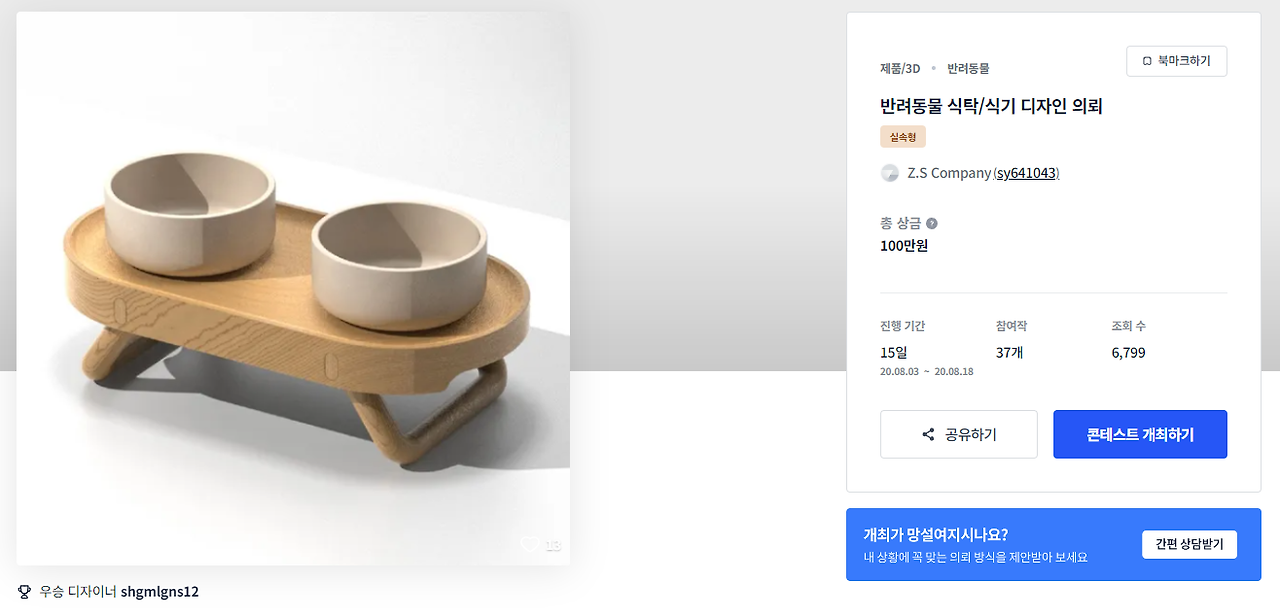Open the sy641043 user profile link

[x=1026, y=173]
